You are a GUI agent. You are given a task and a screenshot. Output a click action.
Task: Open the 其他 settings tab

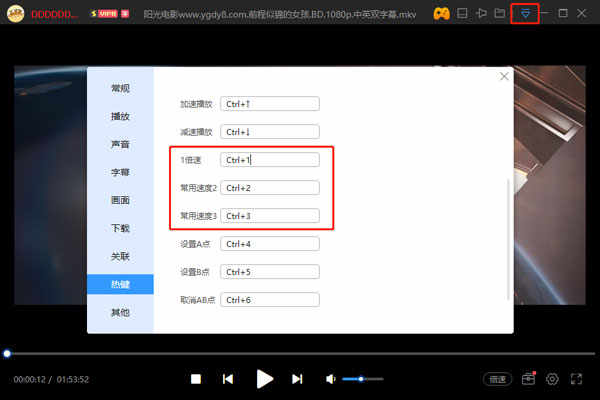point(120,312)
